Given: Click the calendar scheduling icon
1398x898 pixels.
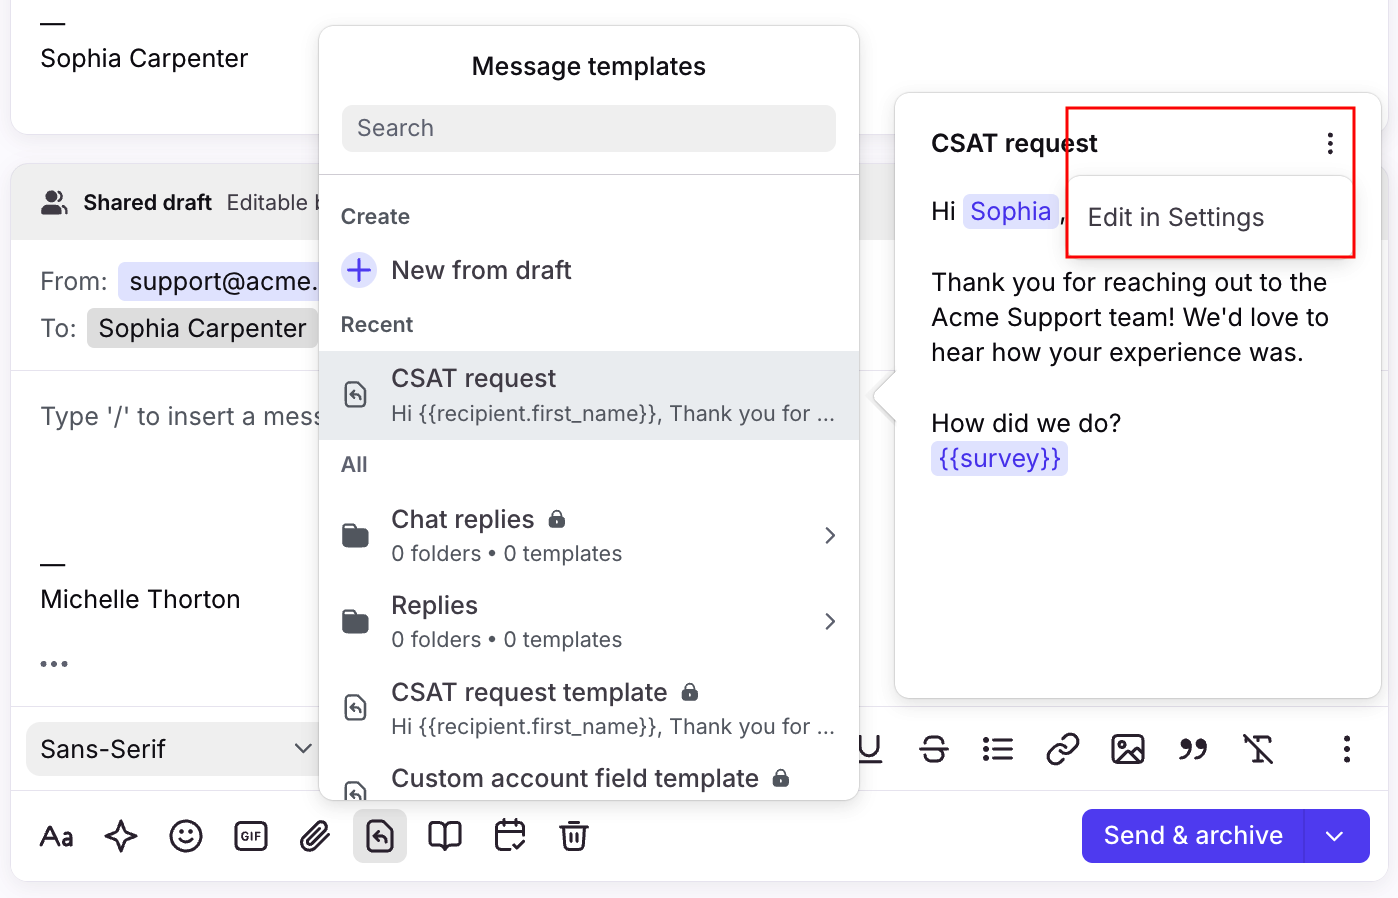Looking at the screenshot, I should click(510, 836).
